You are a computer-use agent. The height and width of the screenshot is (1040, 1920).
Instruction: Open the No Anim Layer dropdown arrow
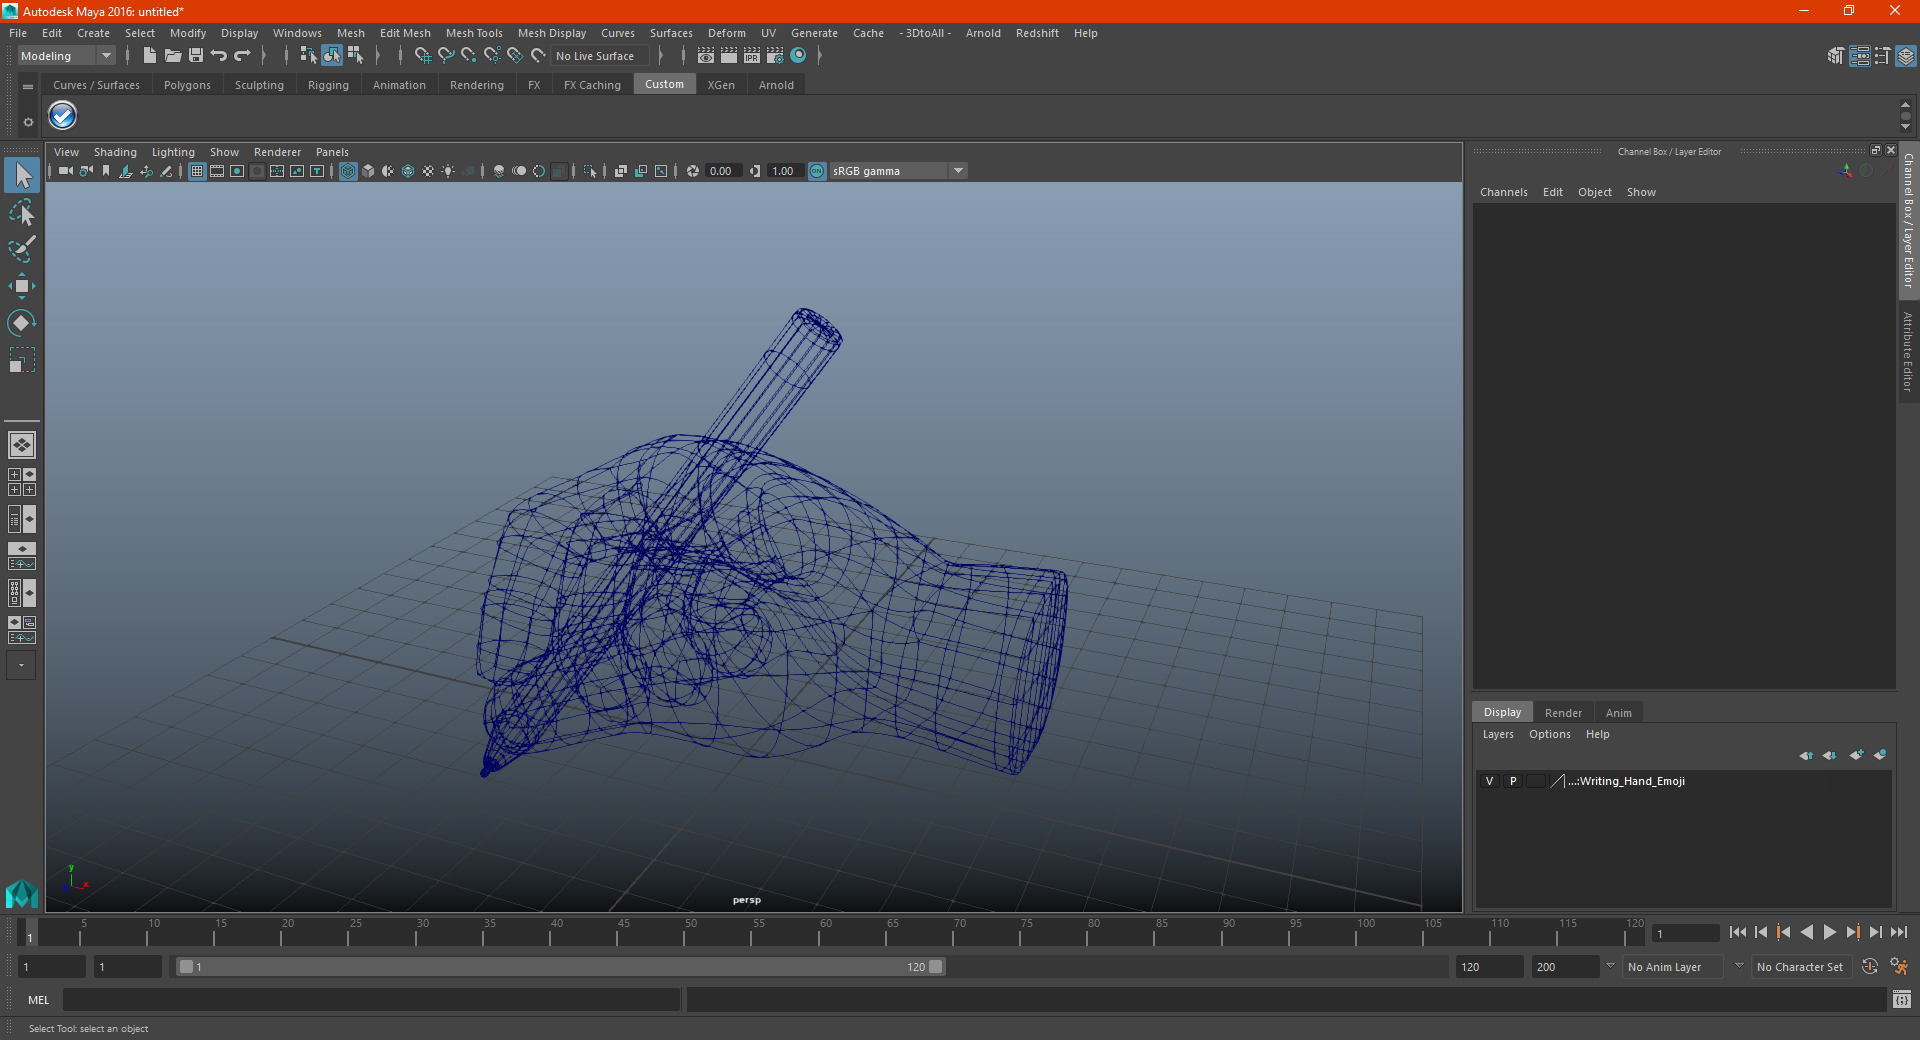point(1610,966)
